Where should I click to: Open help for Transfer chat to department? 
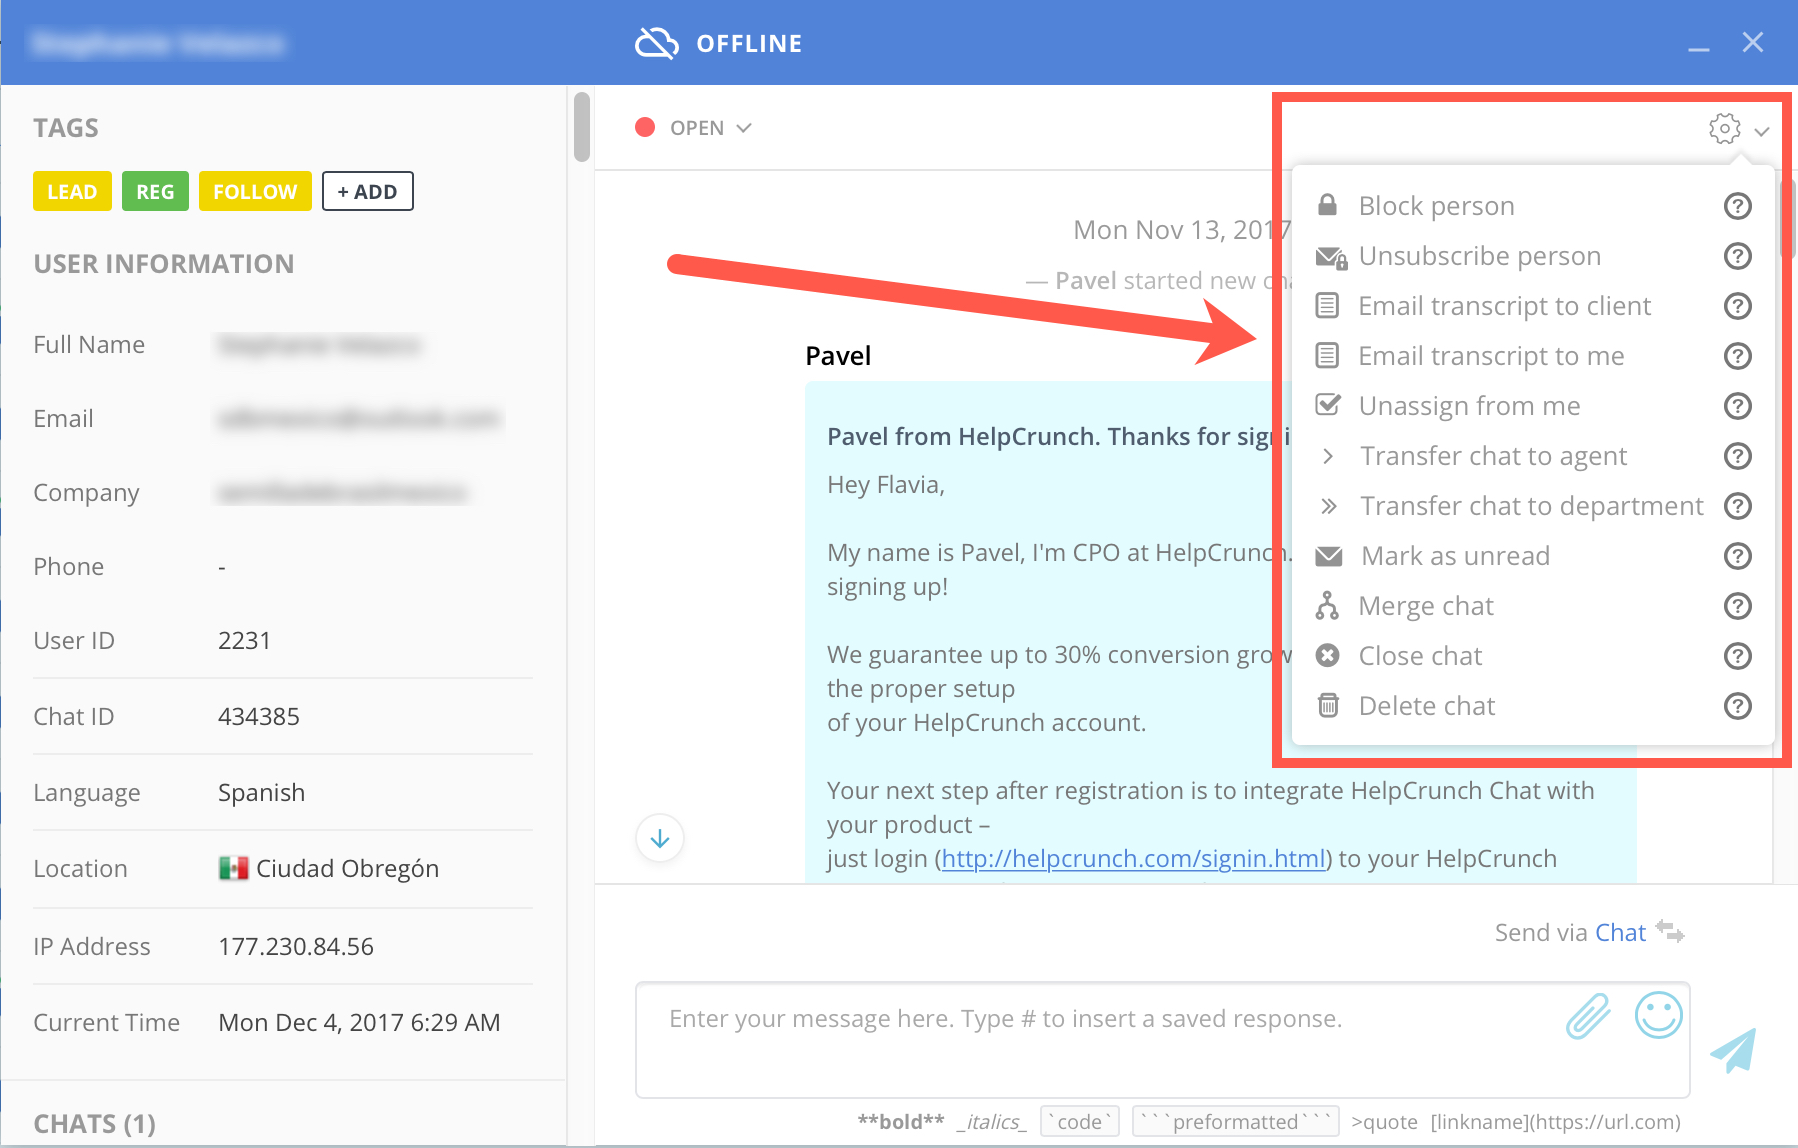tap(1738, 506)
